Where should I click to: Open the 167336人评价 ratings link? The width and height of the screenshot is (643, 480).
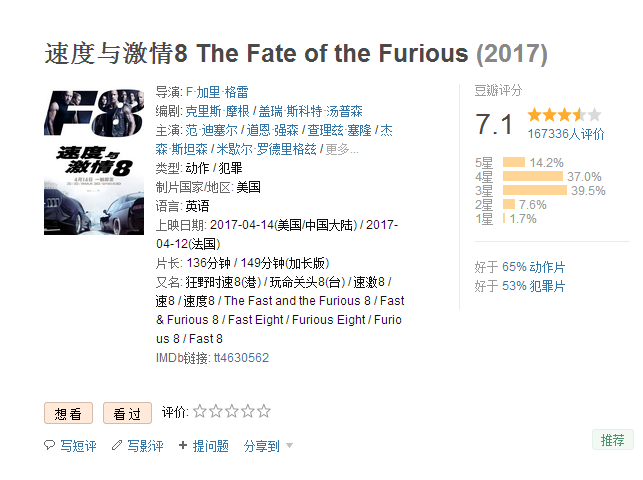pos(566,134)
